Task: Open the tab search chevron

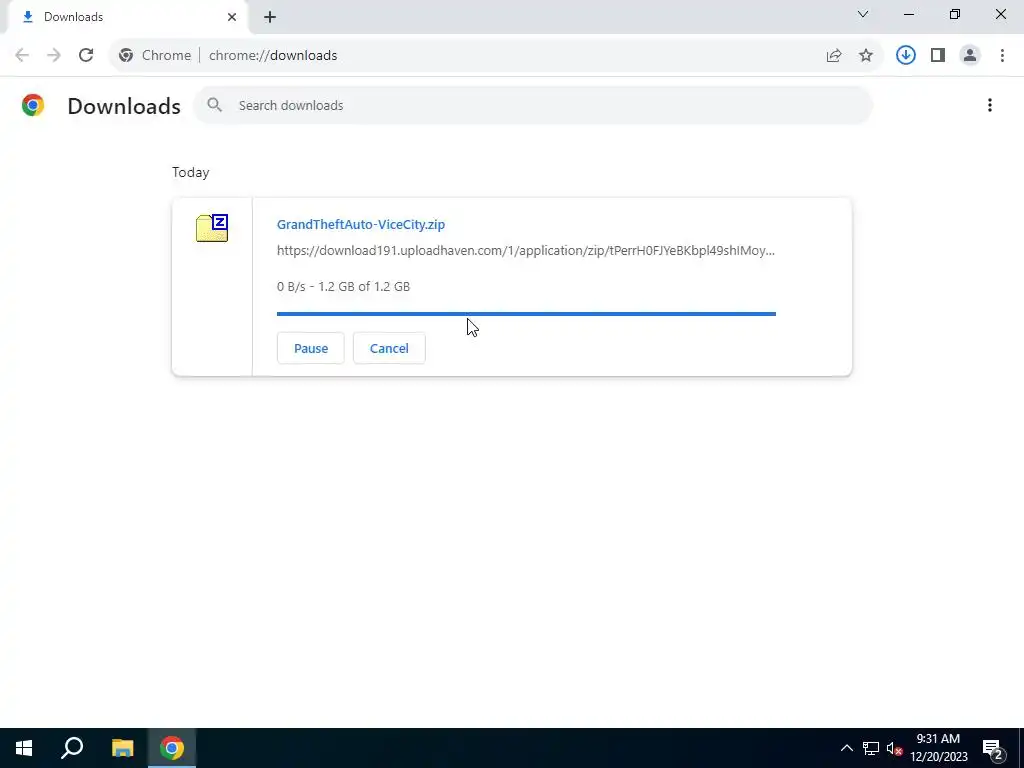Action: click(x=863, y=14)
